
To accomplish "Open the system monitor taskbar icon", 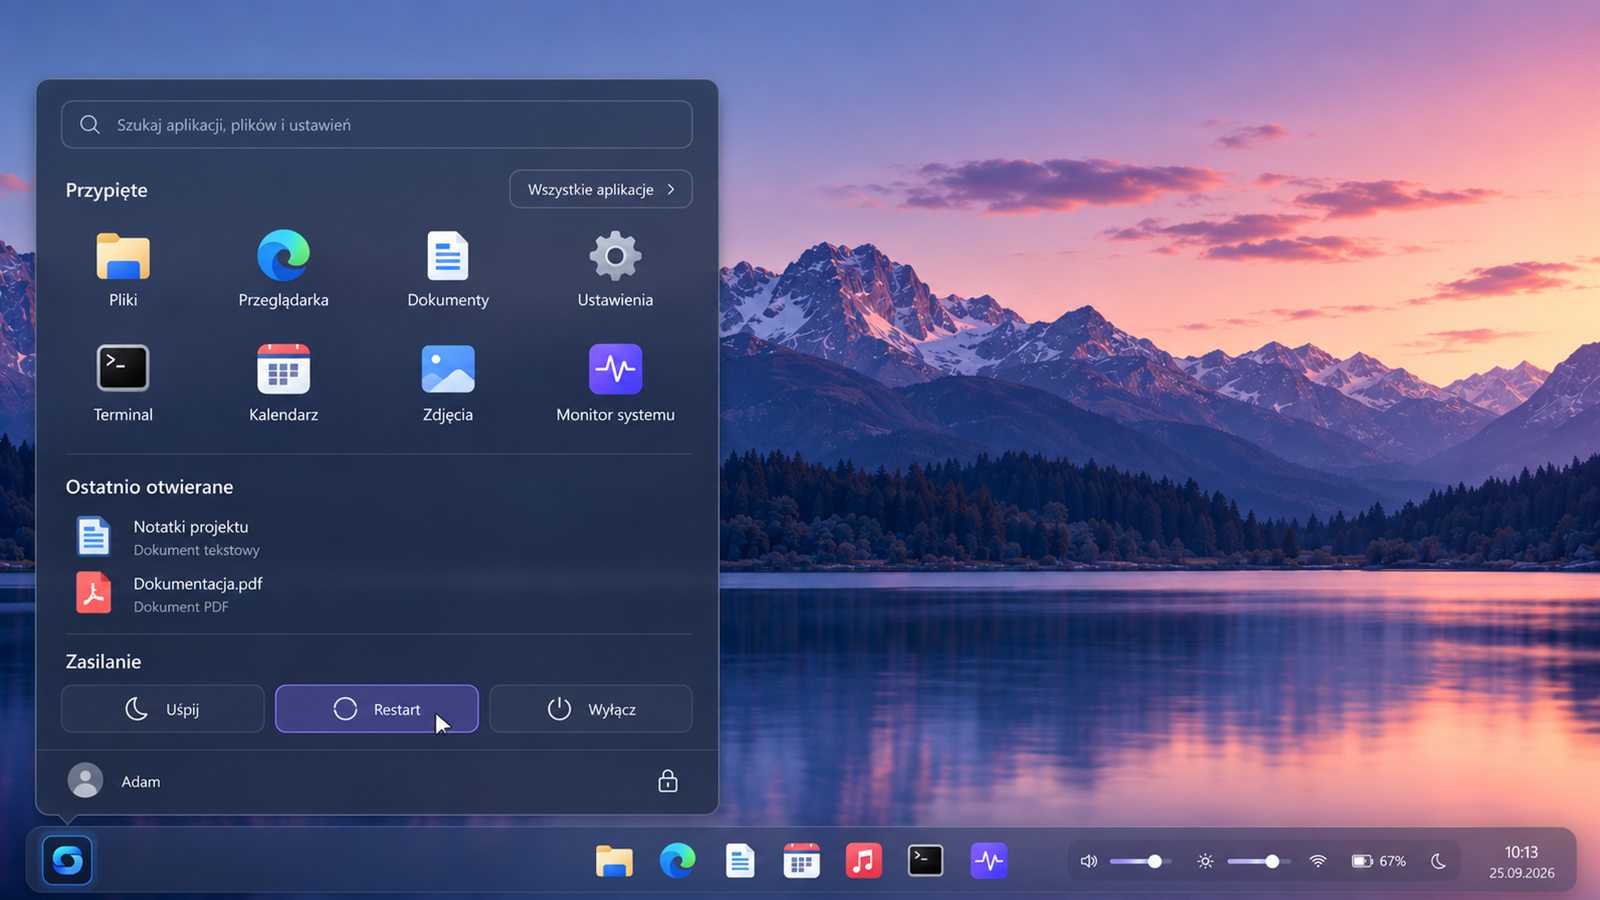I will 989,860.
